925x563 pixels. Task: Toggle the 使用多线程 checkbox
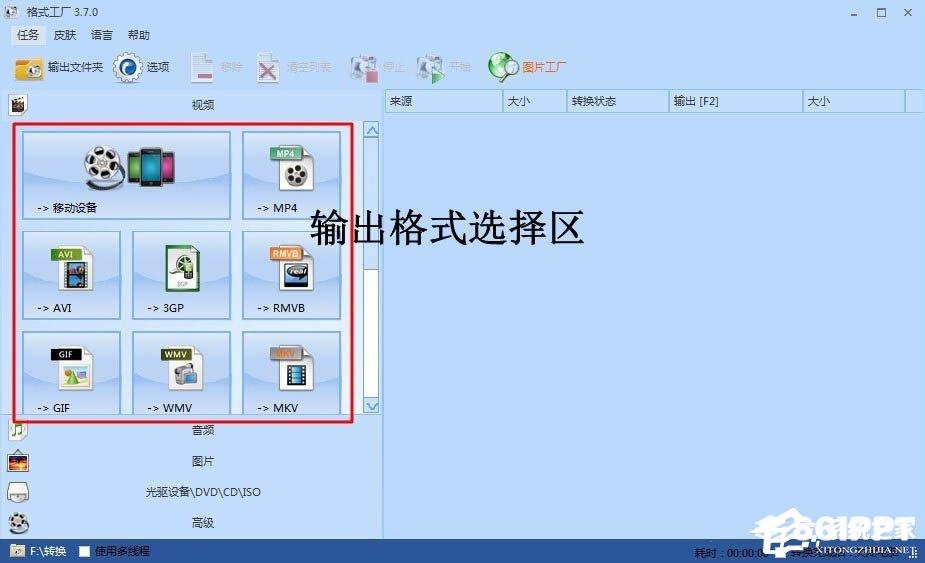pos(84,551)
